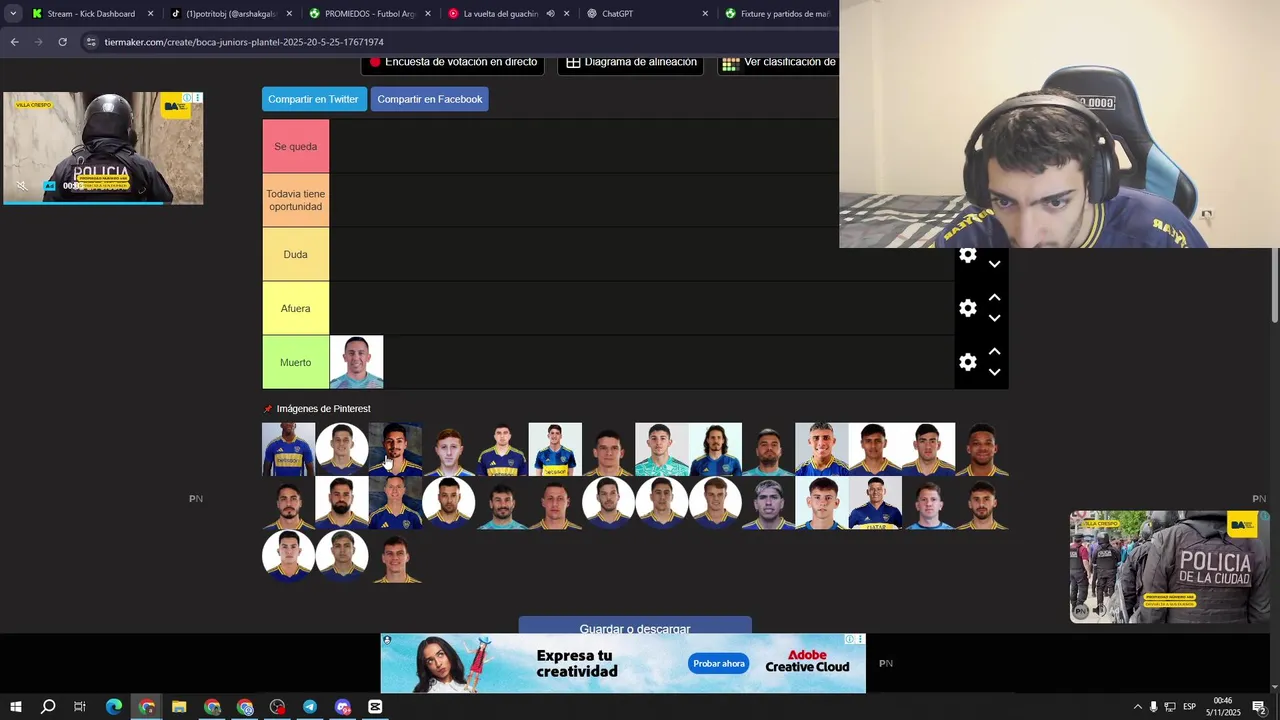Open network icon in system tray

click(1170, 707)
